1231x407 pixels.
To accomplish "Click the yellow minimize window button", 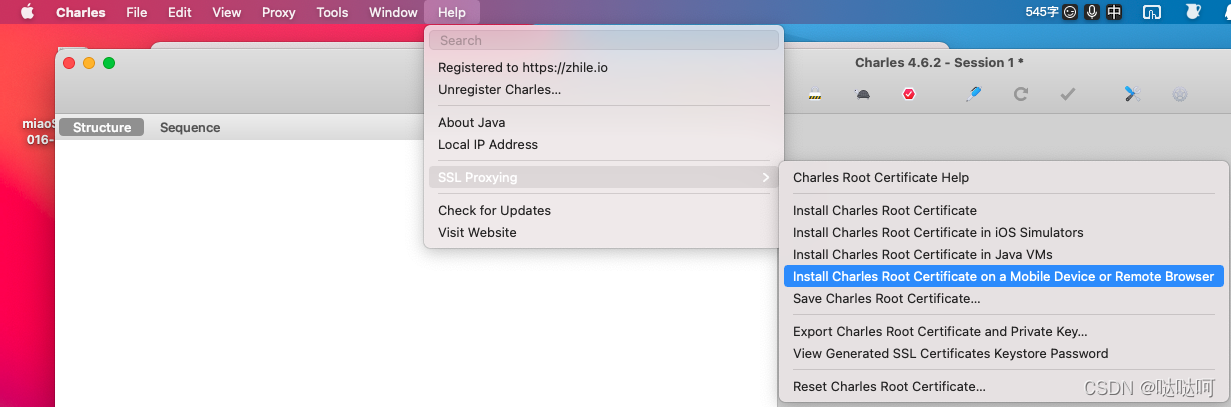I will click(89, 63).
